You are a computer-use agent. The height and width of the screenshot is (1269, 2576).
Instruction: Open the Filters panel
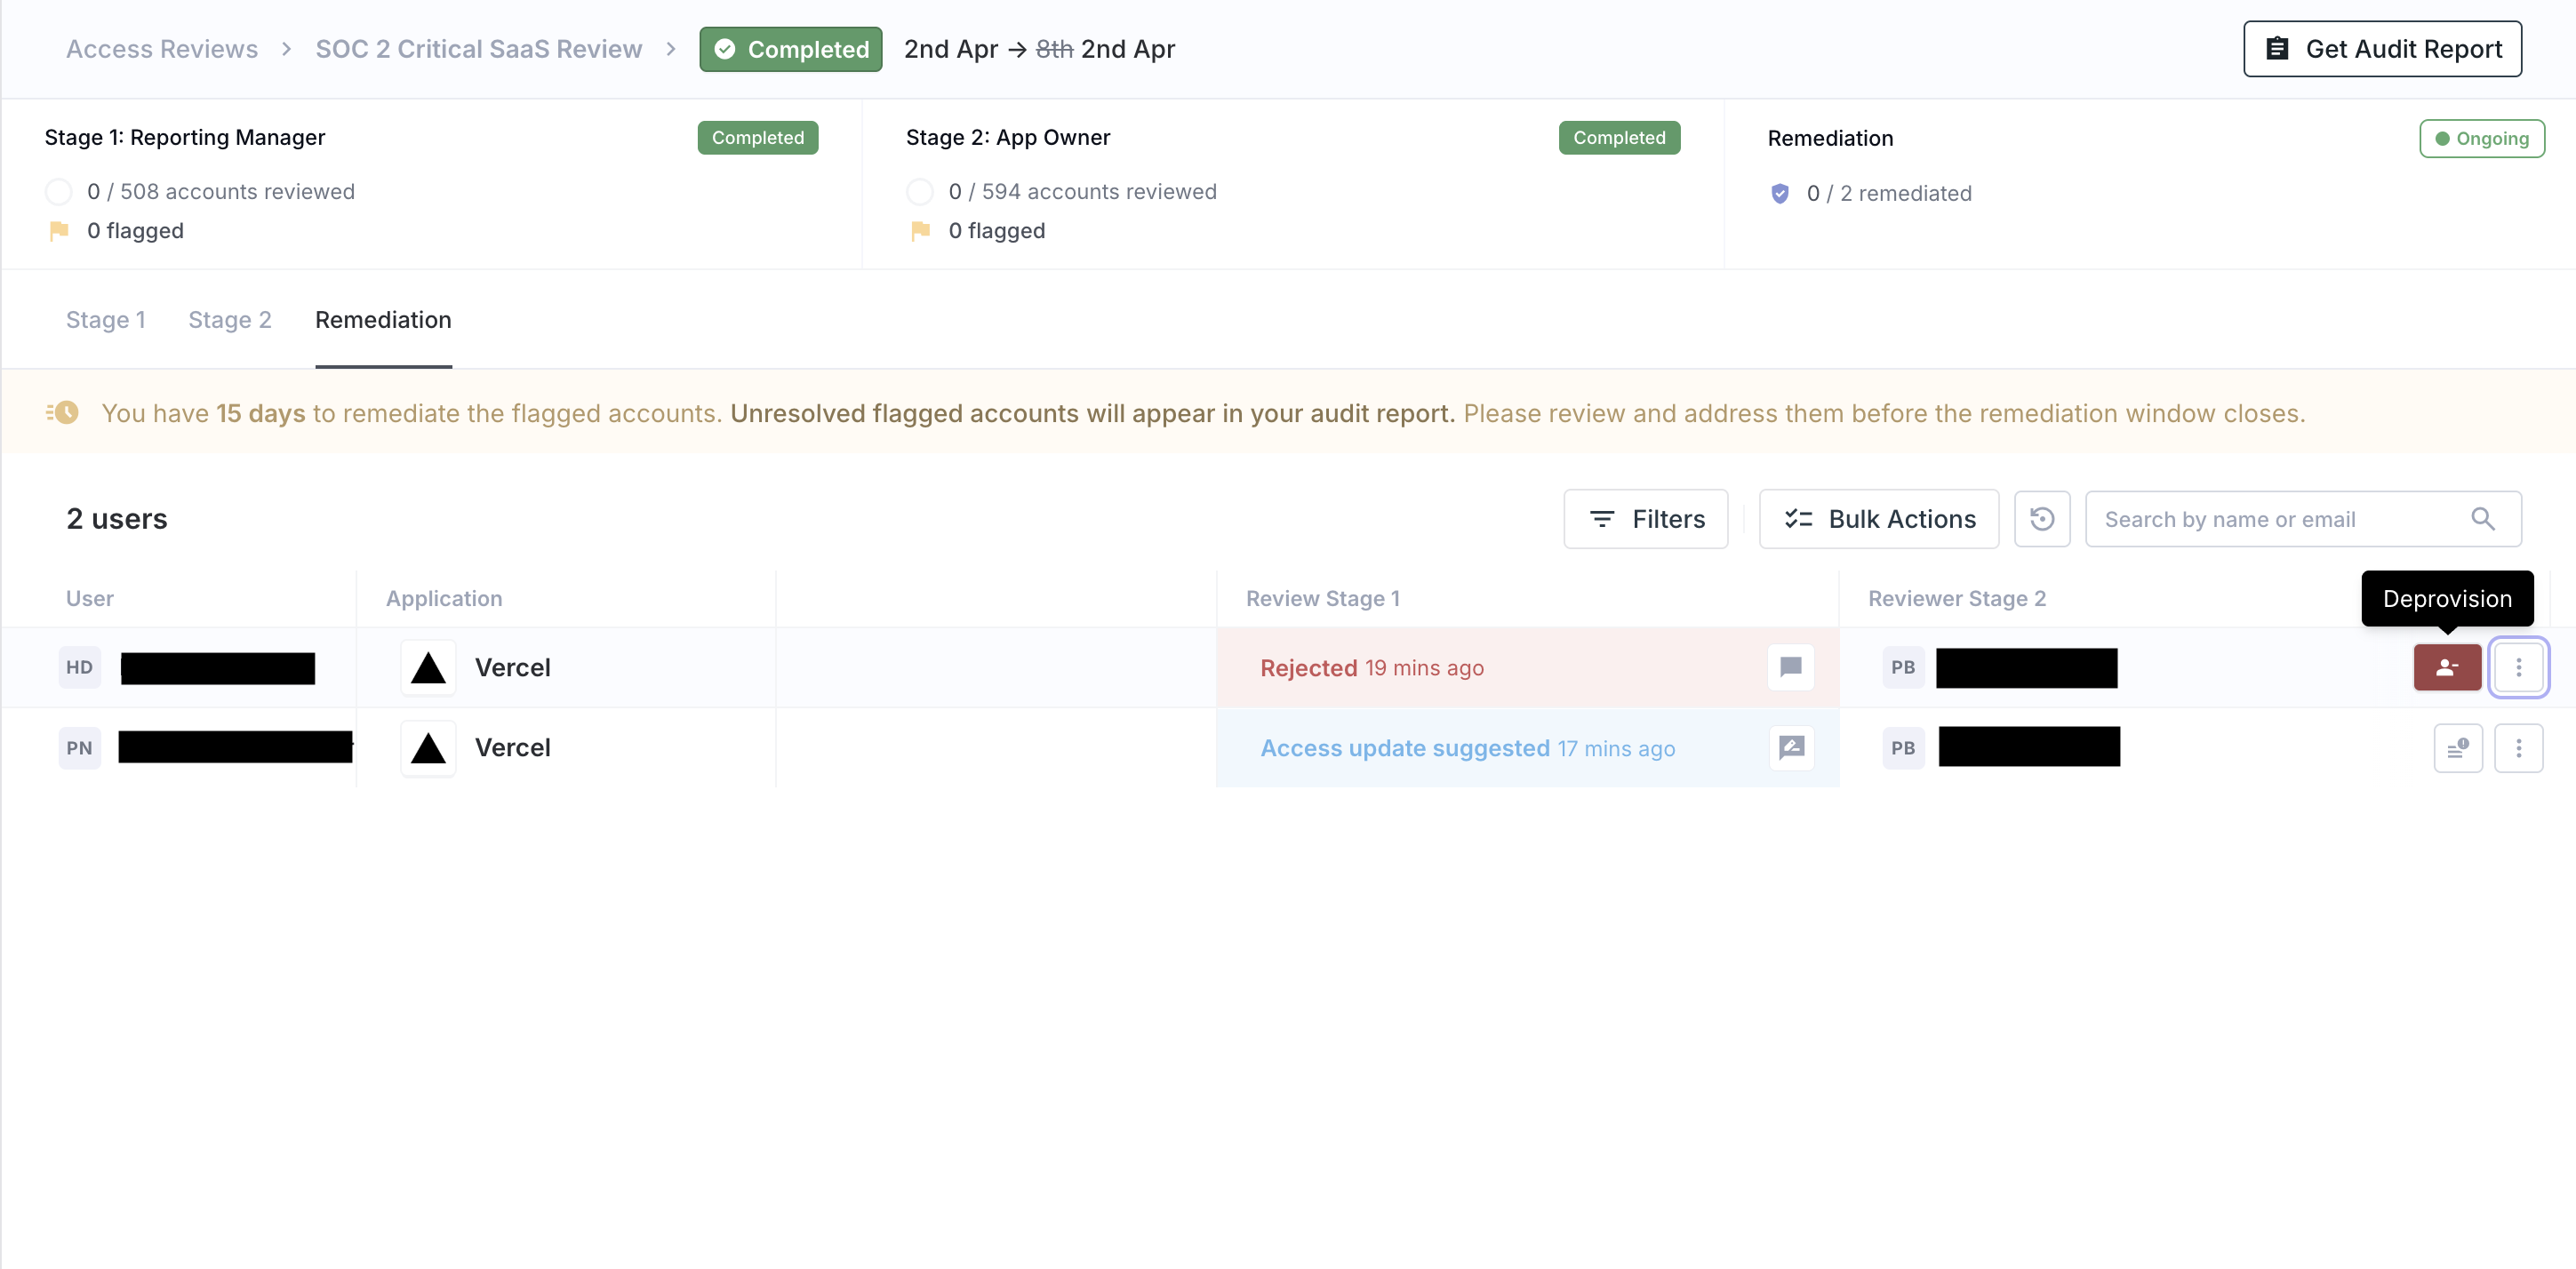[x=1645, y=519]
